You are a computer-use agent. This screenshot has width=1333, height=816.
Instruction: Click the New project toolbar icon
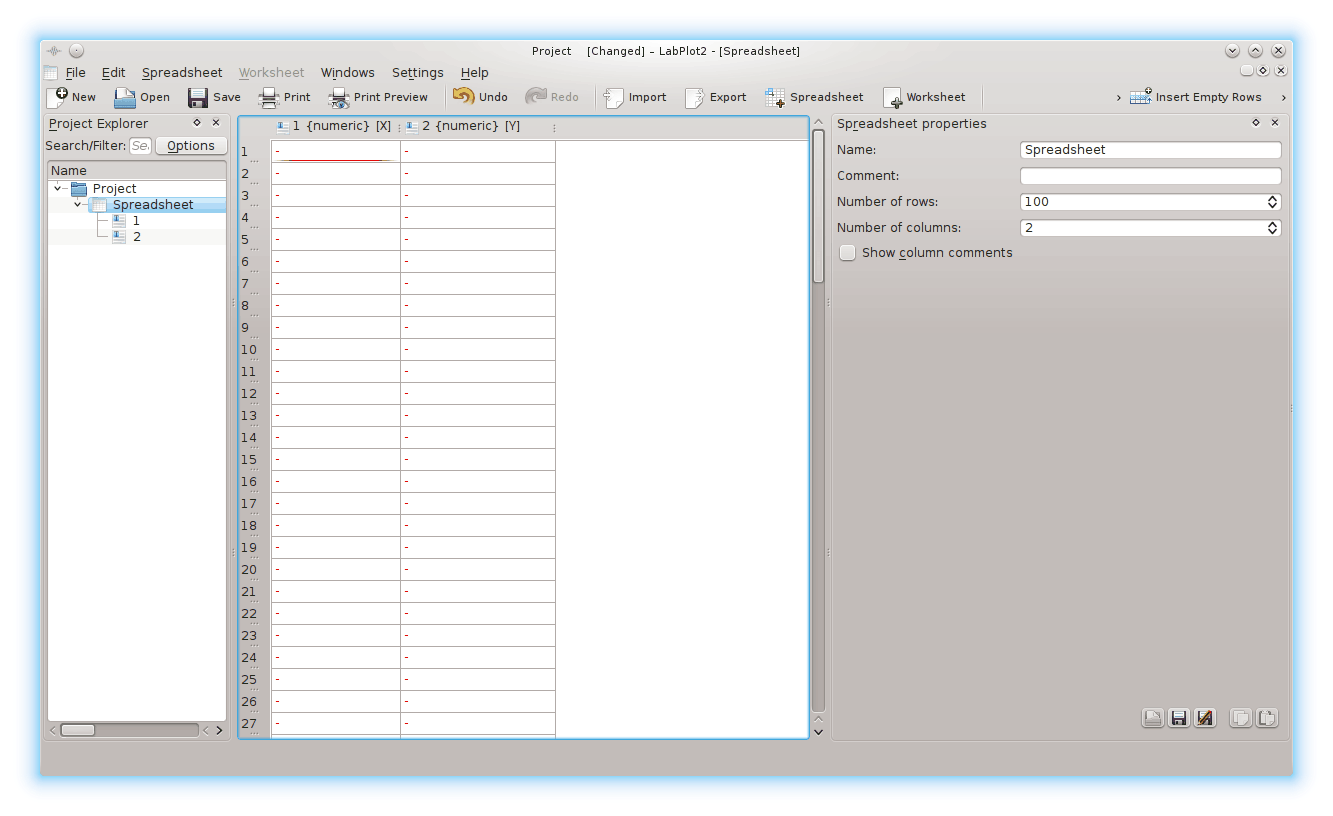tap(58, 97)
